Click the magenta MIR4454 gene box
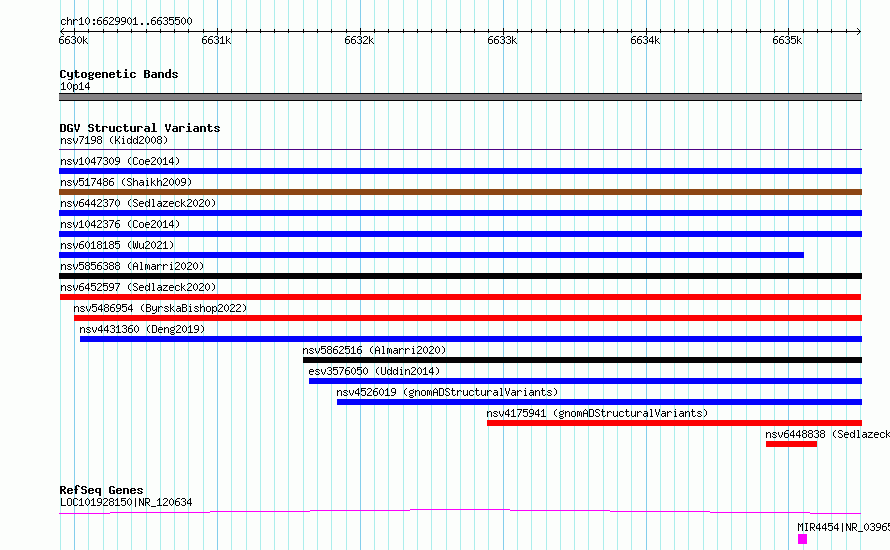 click(802, 539)
